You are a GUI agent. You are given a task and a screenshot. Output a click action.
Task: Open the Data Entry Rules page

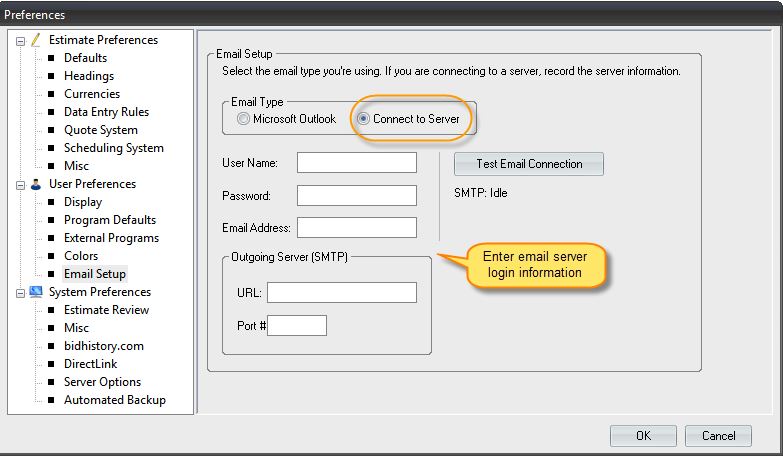106,112
